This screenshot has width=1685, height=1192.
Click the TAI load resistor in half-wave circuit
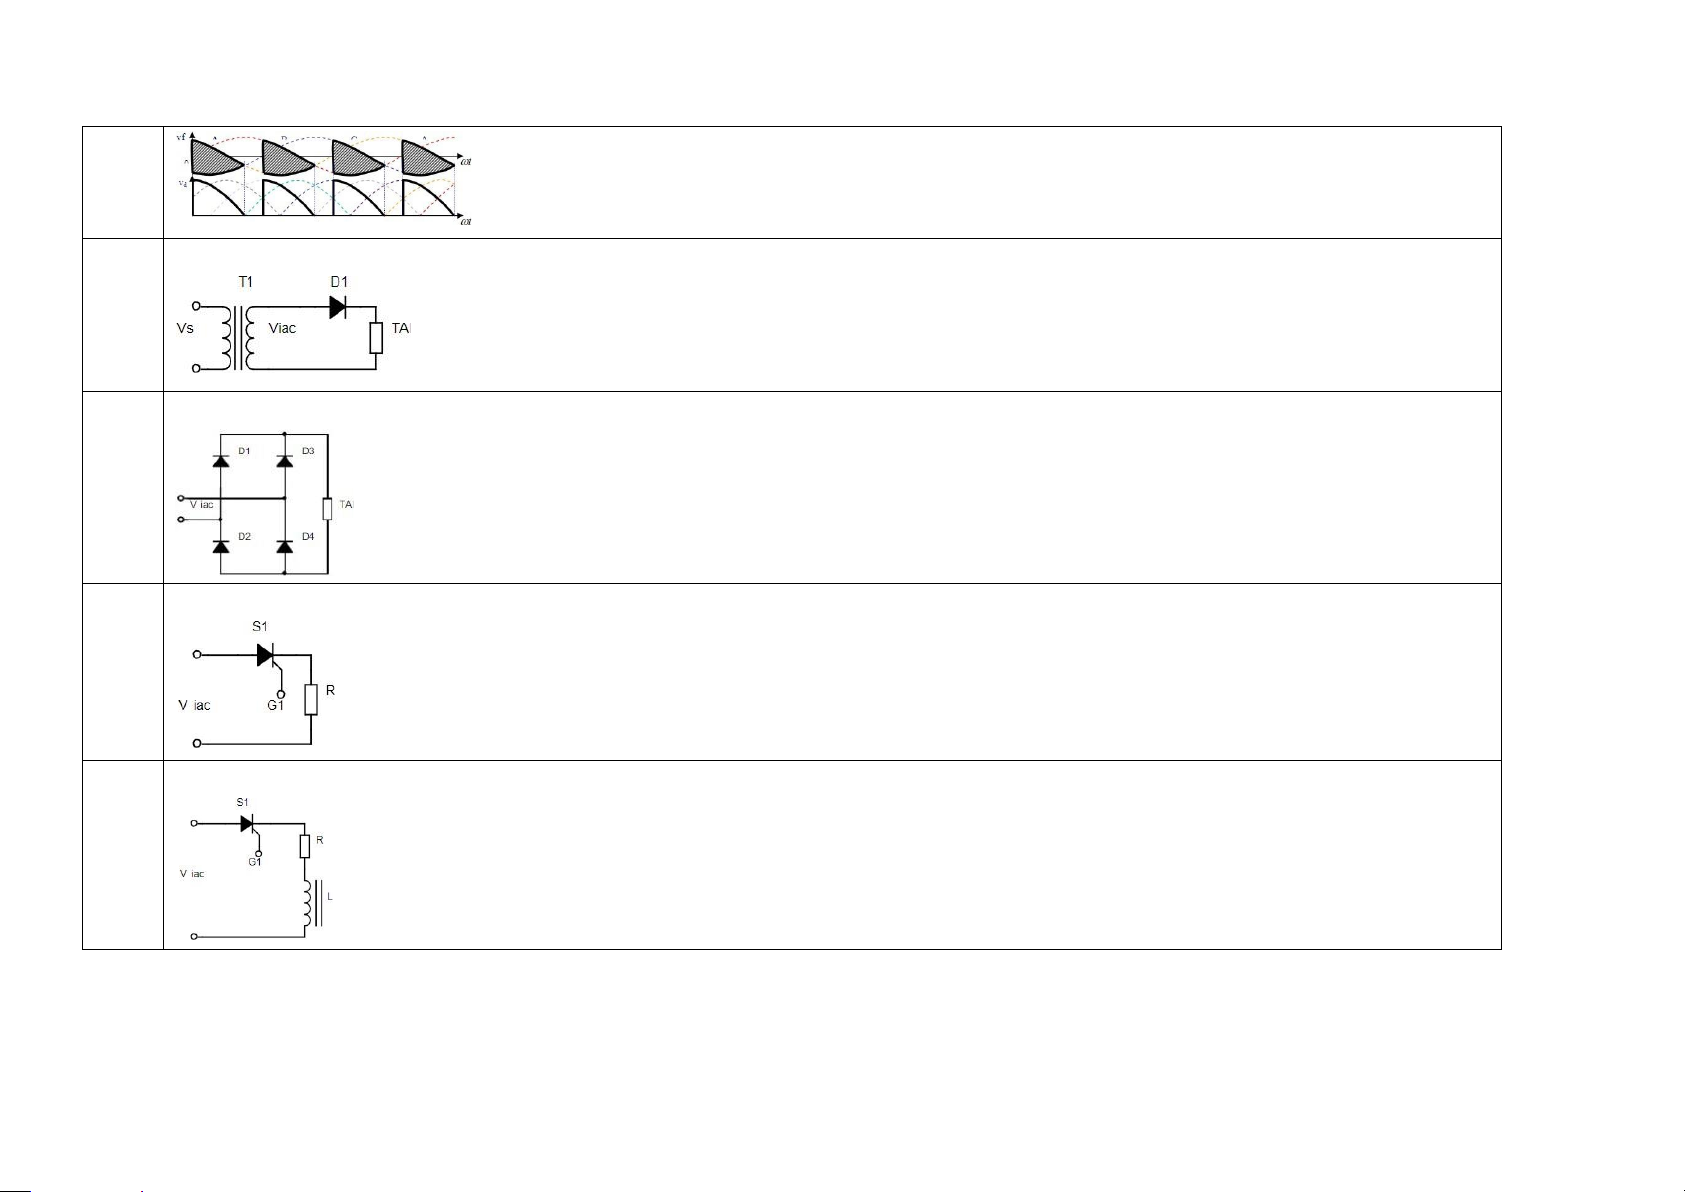(376, 338)
